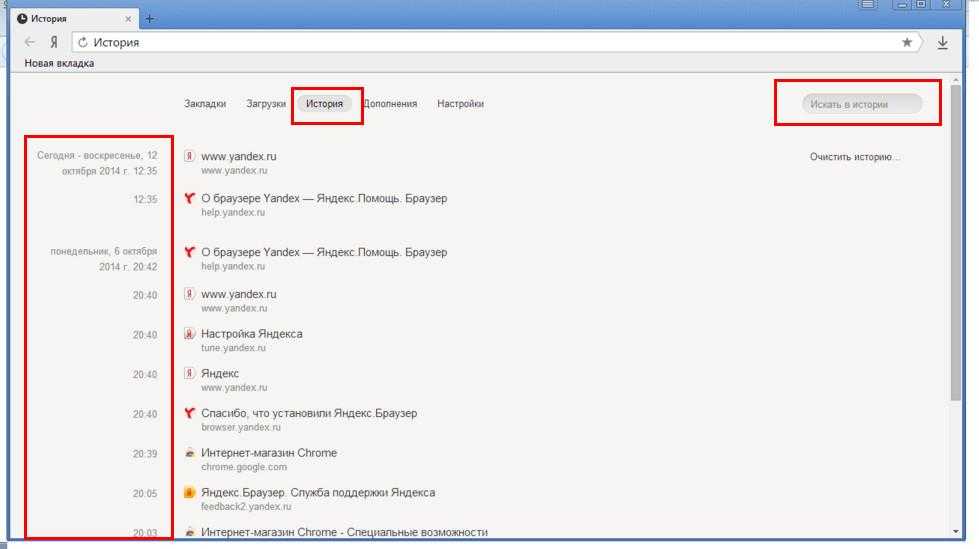
Task: Open 'Интернет-магазин Chrome - Специальные возможности' entry
Action: click(344, 532)
